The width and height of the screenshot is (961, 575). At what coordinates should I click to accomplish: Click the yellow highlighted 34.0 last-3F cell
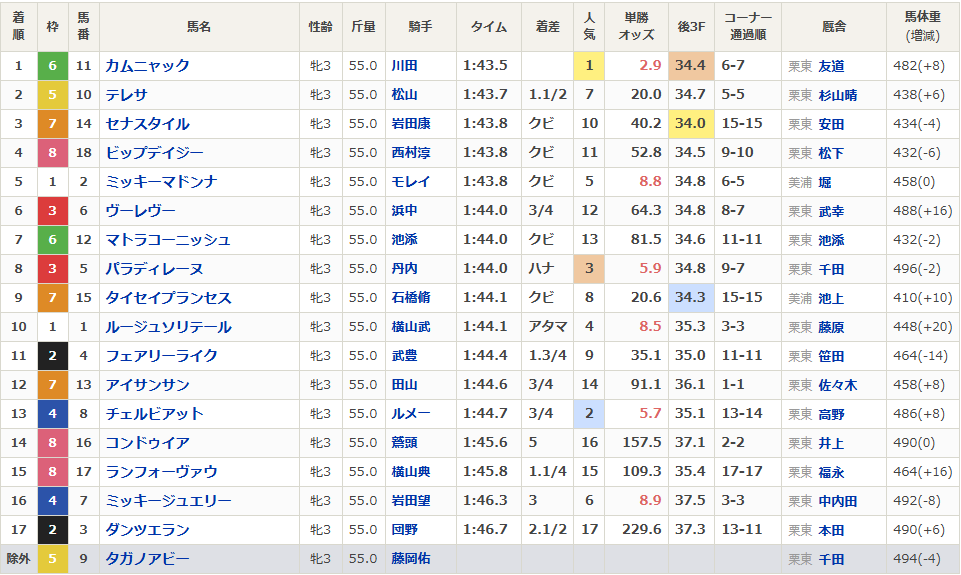coord(690,124)
